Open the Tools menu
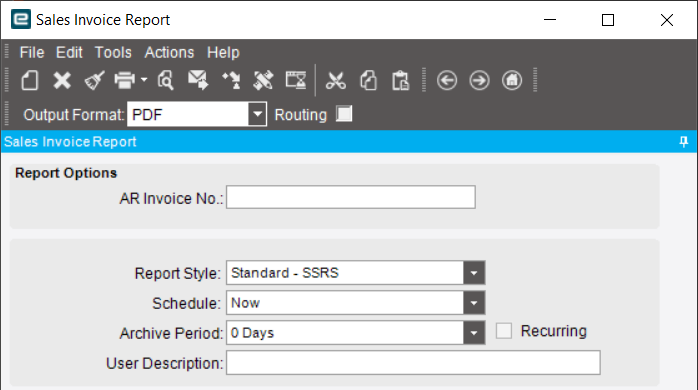Image resolution: width=698 pixels, height=390 pixels. click(113, 53)
